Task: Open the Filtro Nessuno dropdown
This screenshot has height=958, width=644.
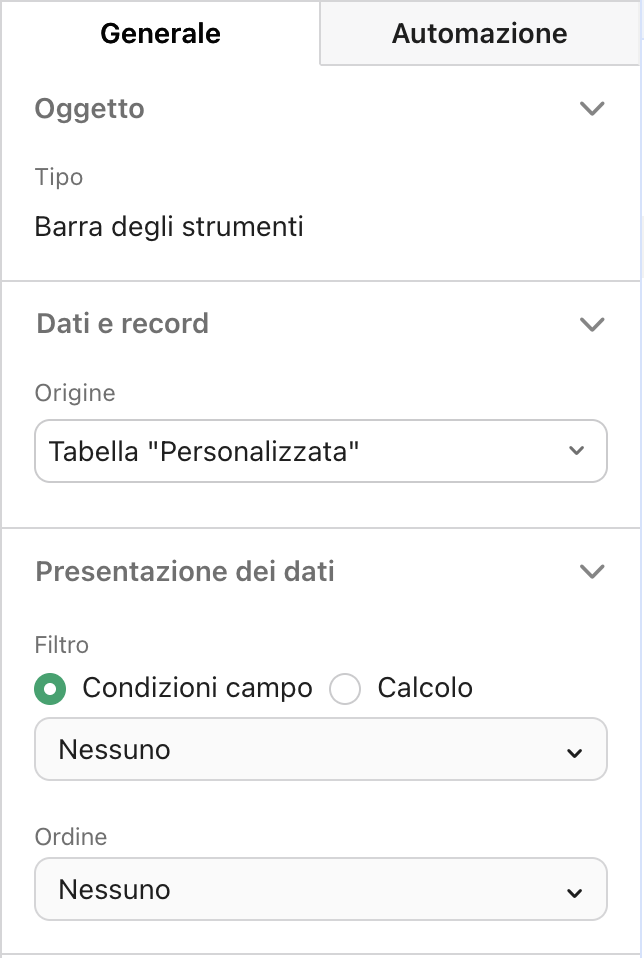Action: (320, 749)
